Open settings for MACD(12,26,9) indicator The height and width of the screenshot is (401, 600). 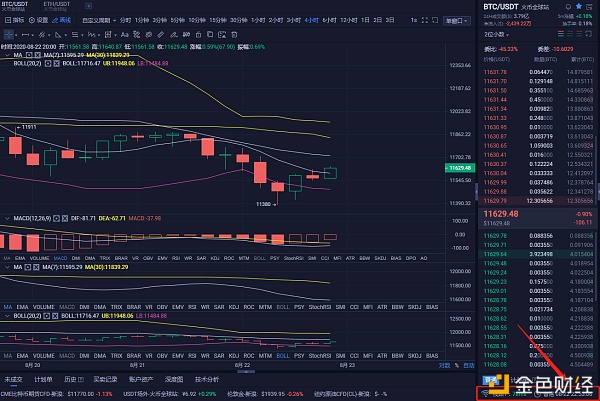(56, 218)
